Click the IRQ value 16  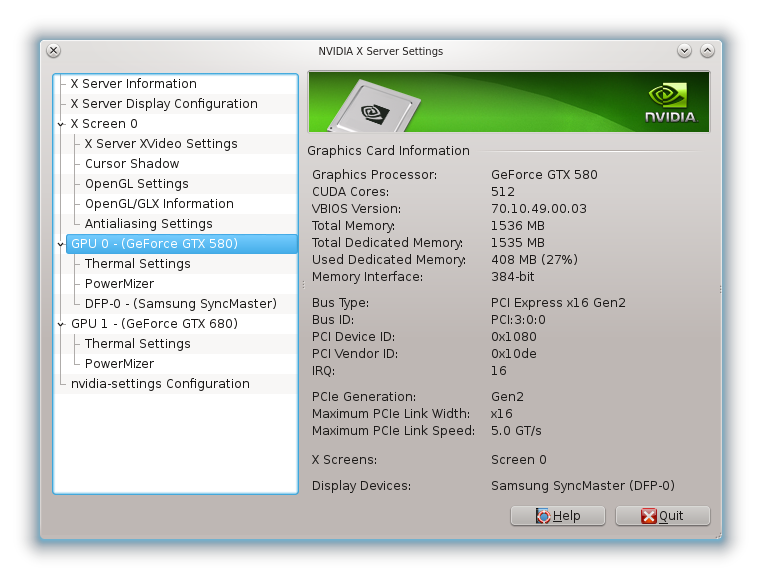click(x=499, y=371)
